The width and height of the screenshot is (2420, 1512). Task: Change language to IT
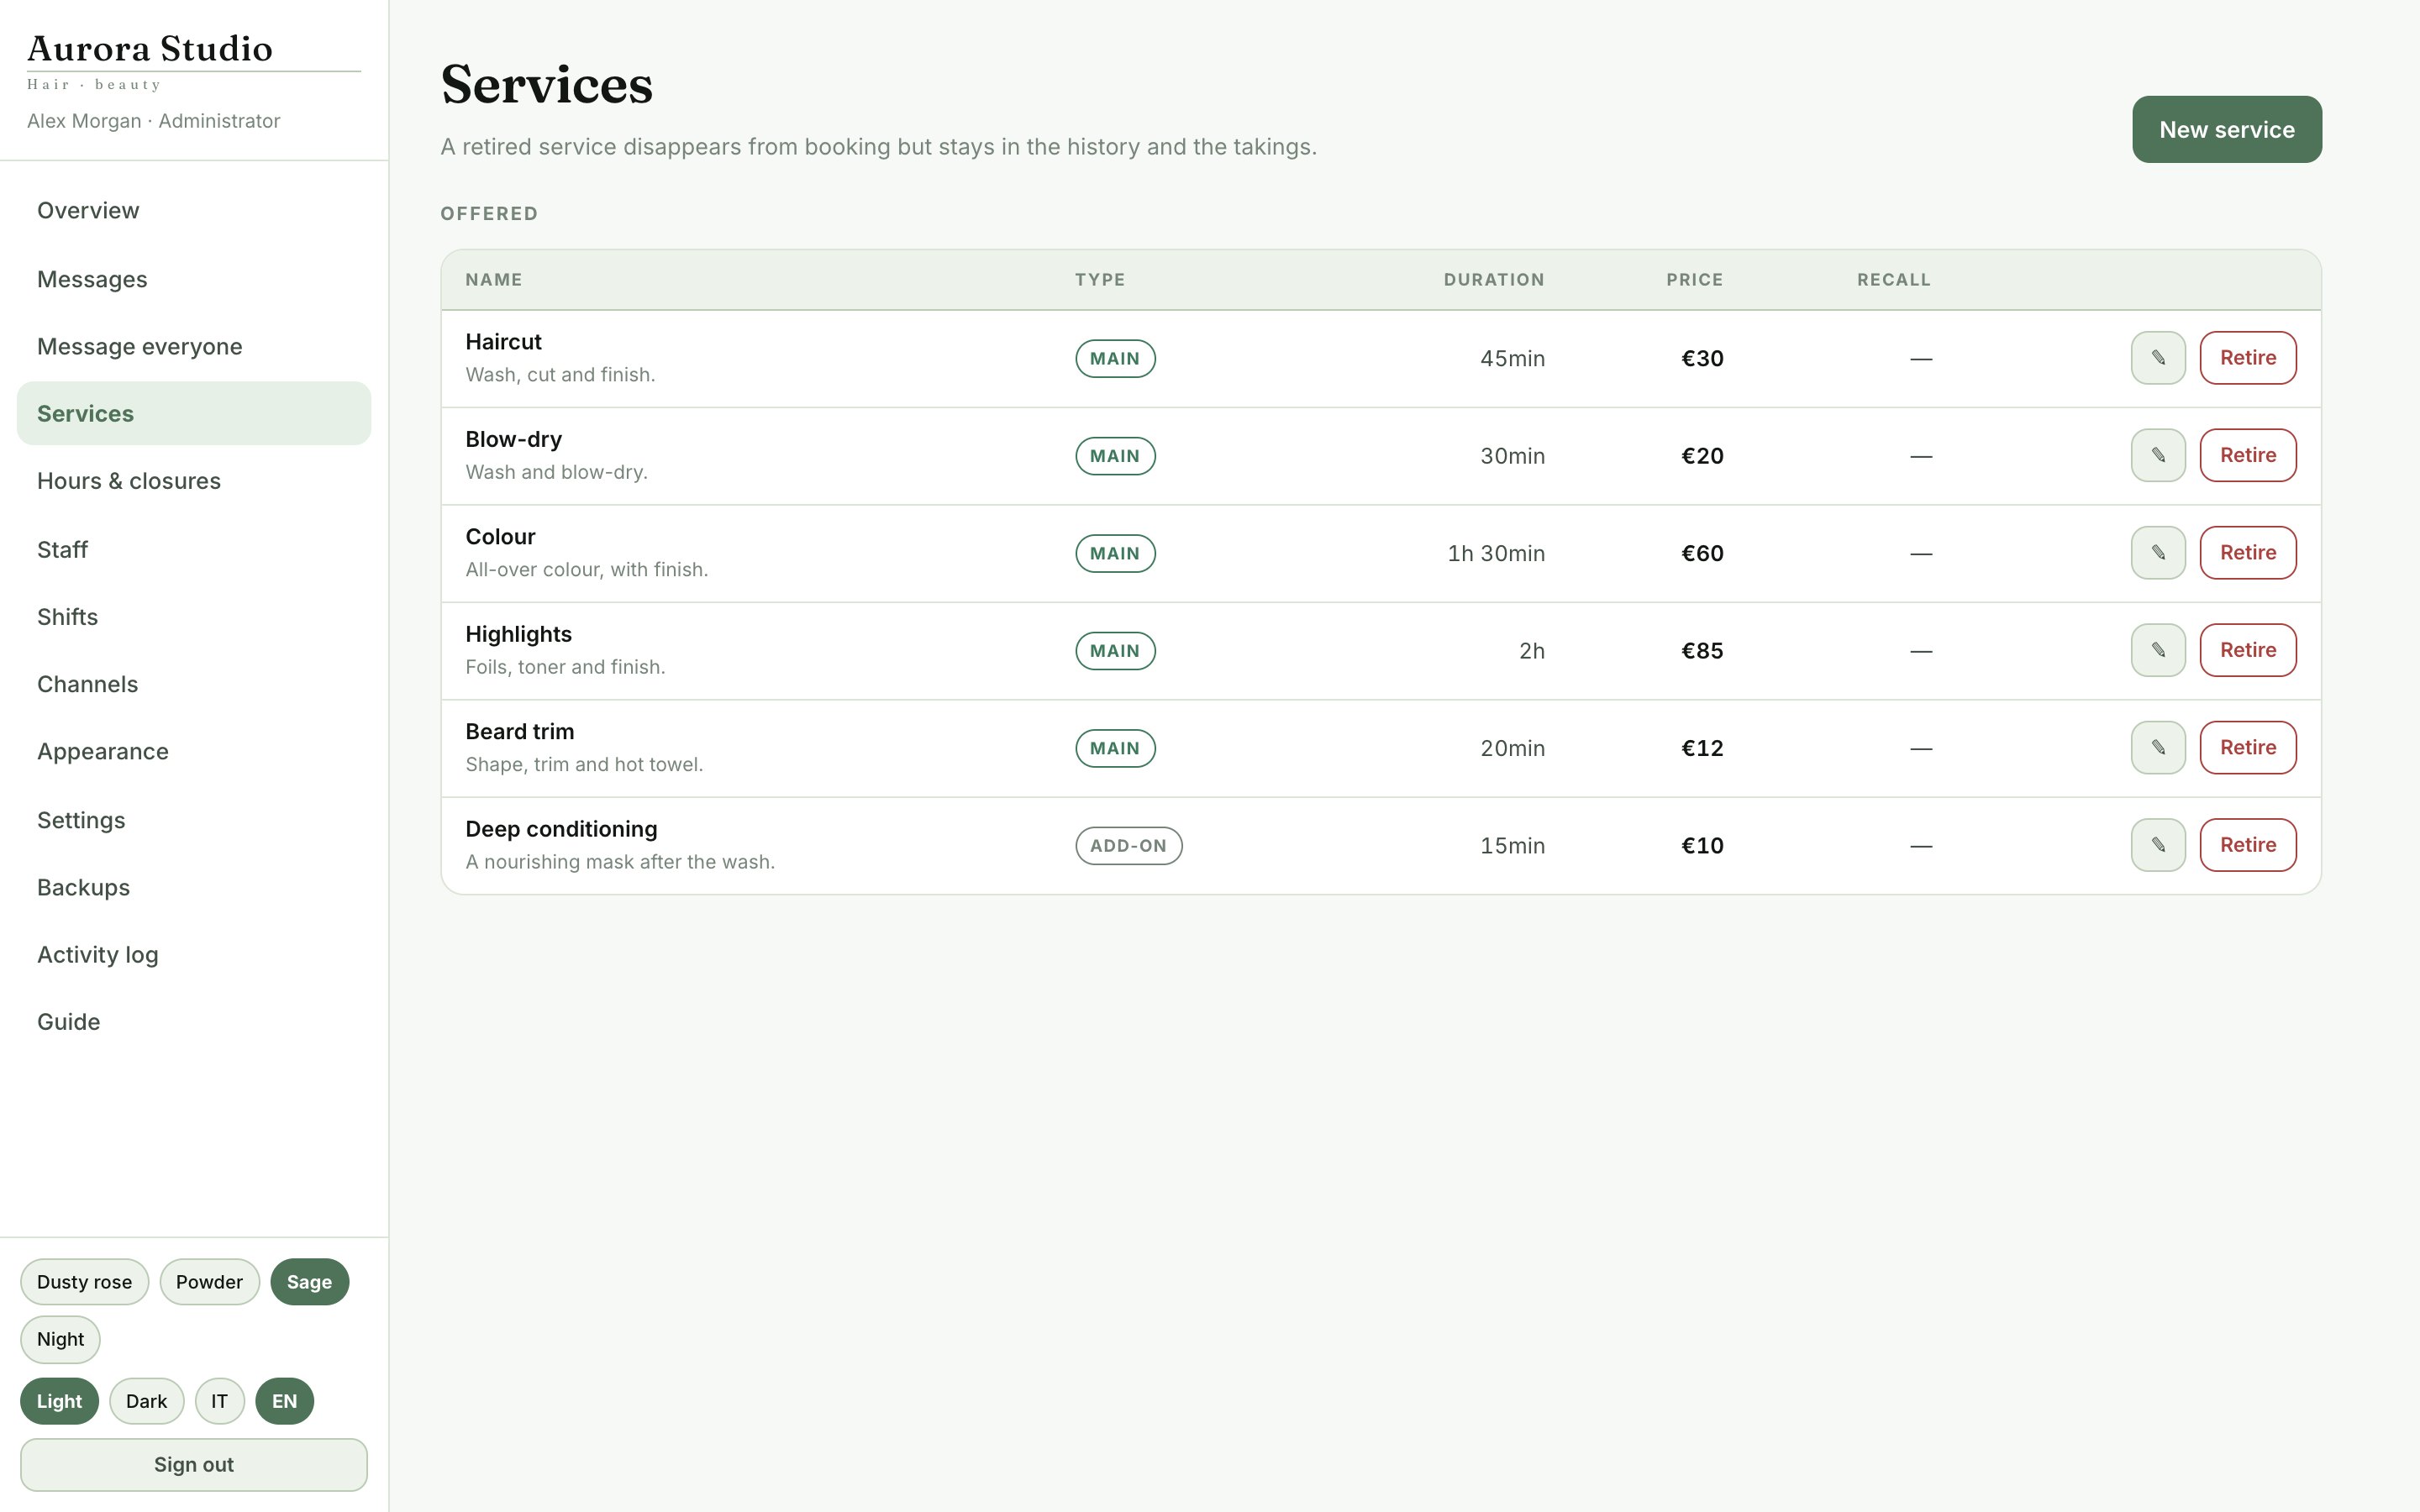pyautogui.click(x=219, y=1401)
